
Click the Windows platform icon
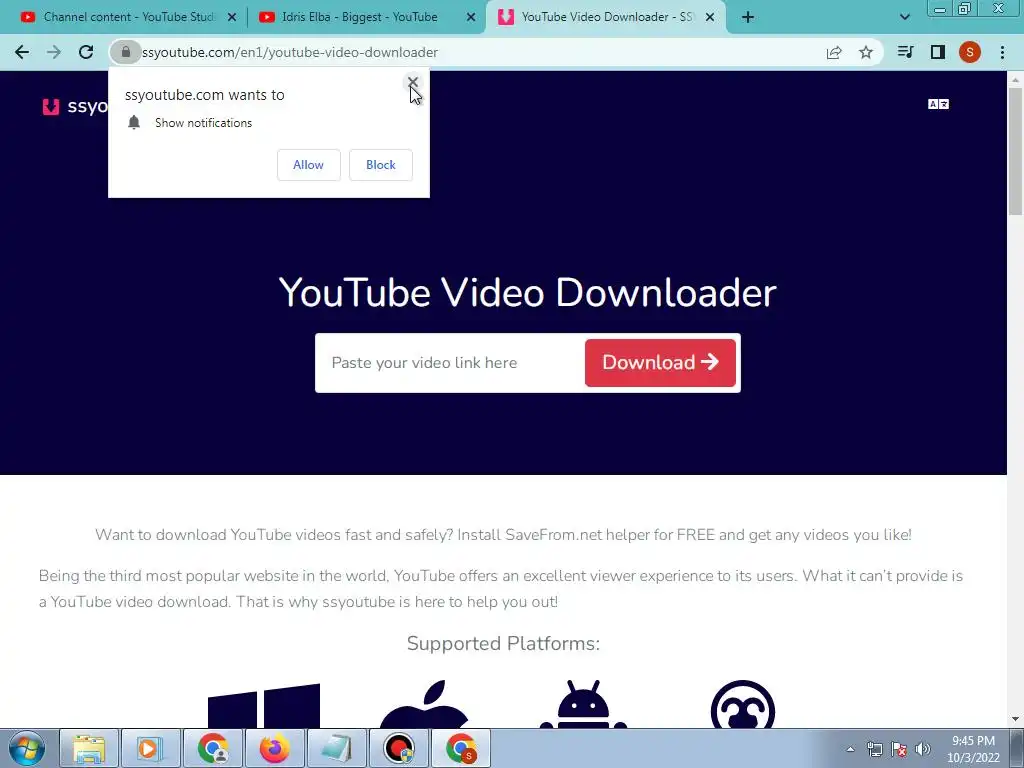264,705
